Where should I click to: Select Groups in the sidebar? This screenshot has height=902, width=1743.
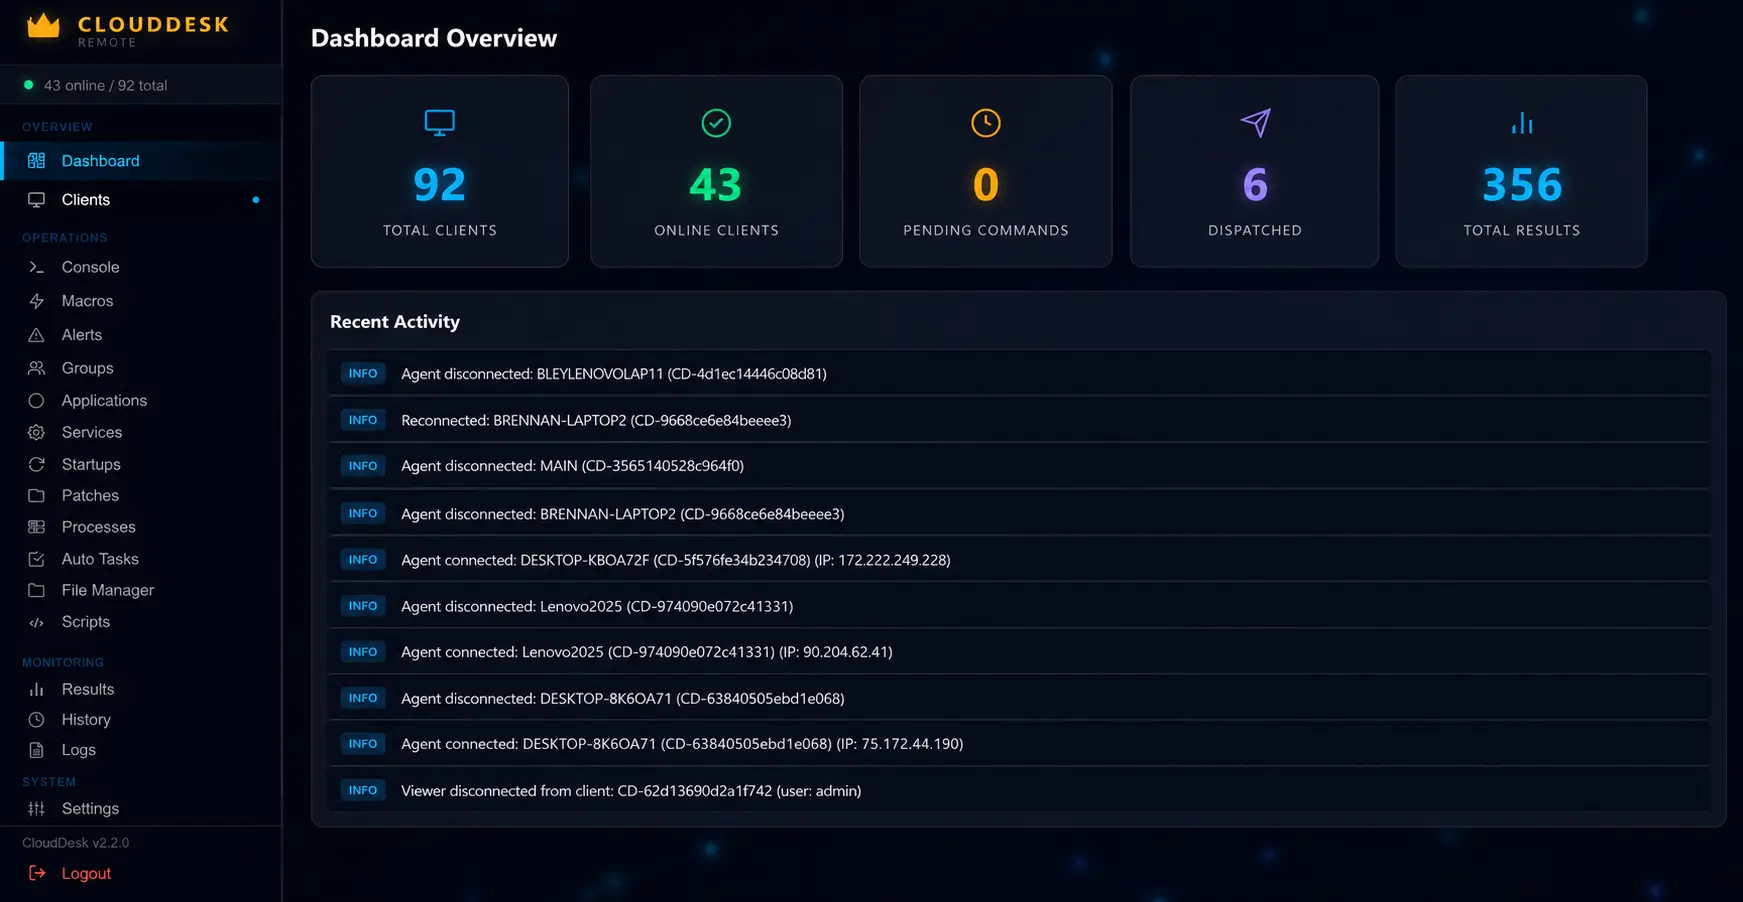[x=141, y=368]
